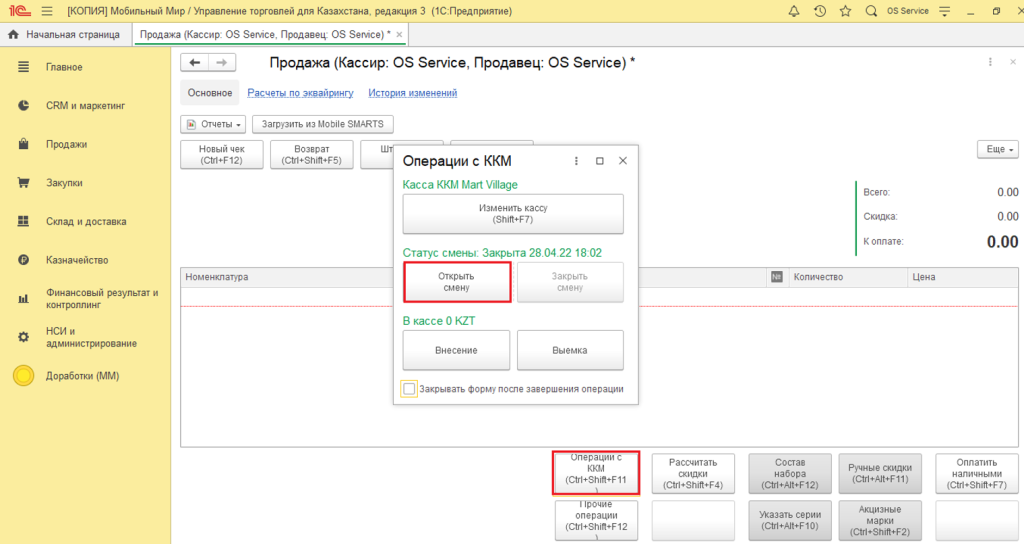
Task: Select the Основное tab
Action: click(x=210, y=93)
